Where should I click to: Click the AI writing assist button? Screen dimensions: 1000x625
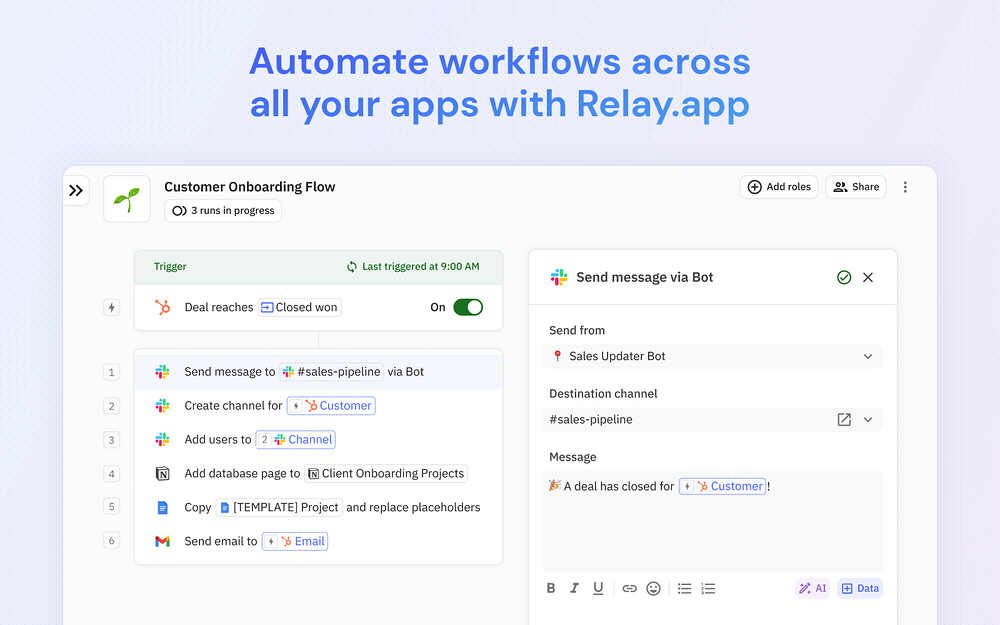coord(812,589)
